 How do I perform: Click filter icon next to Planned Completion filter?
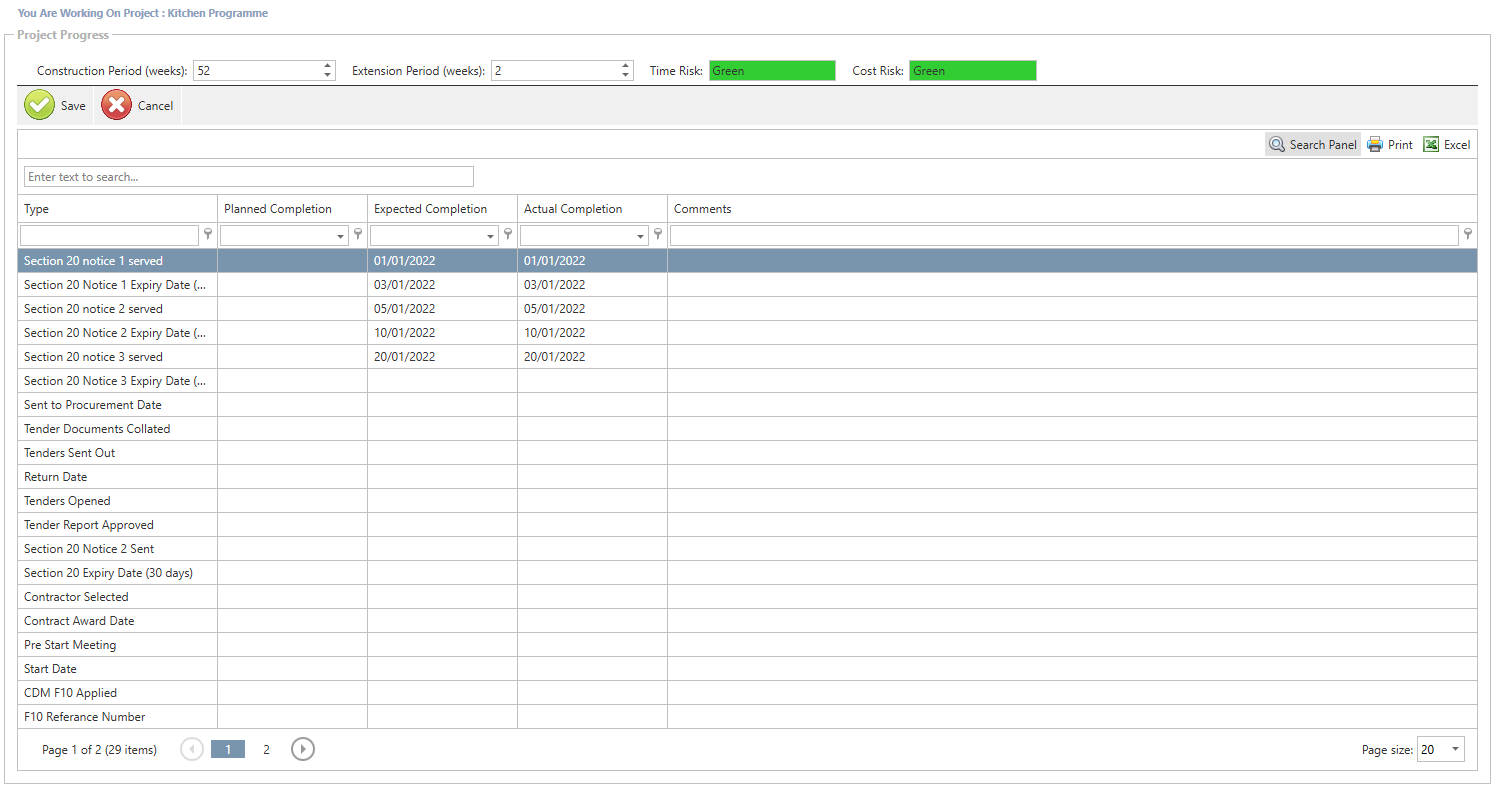pos(358,235)
